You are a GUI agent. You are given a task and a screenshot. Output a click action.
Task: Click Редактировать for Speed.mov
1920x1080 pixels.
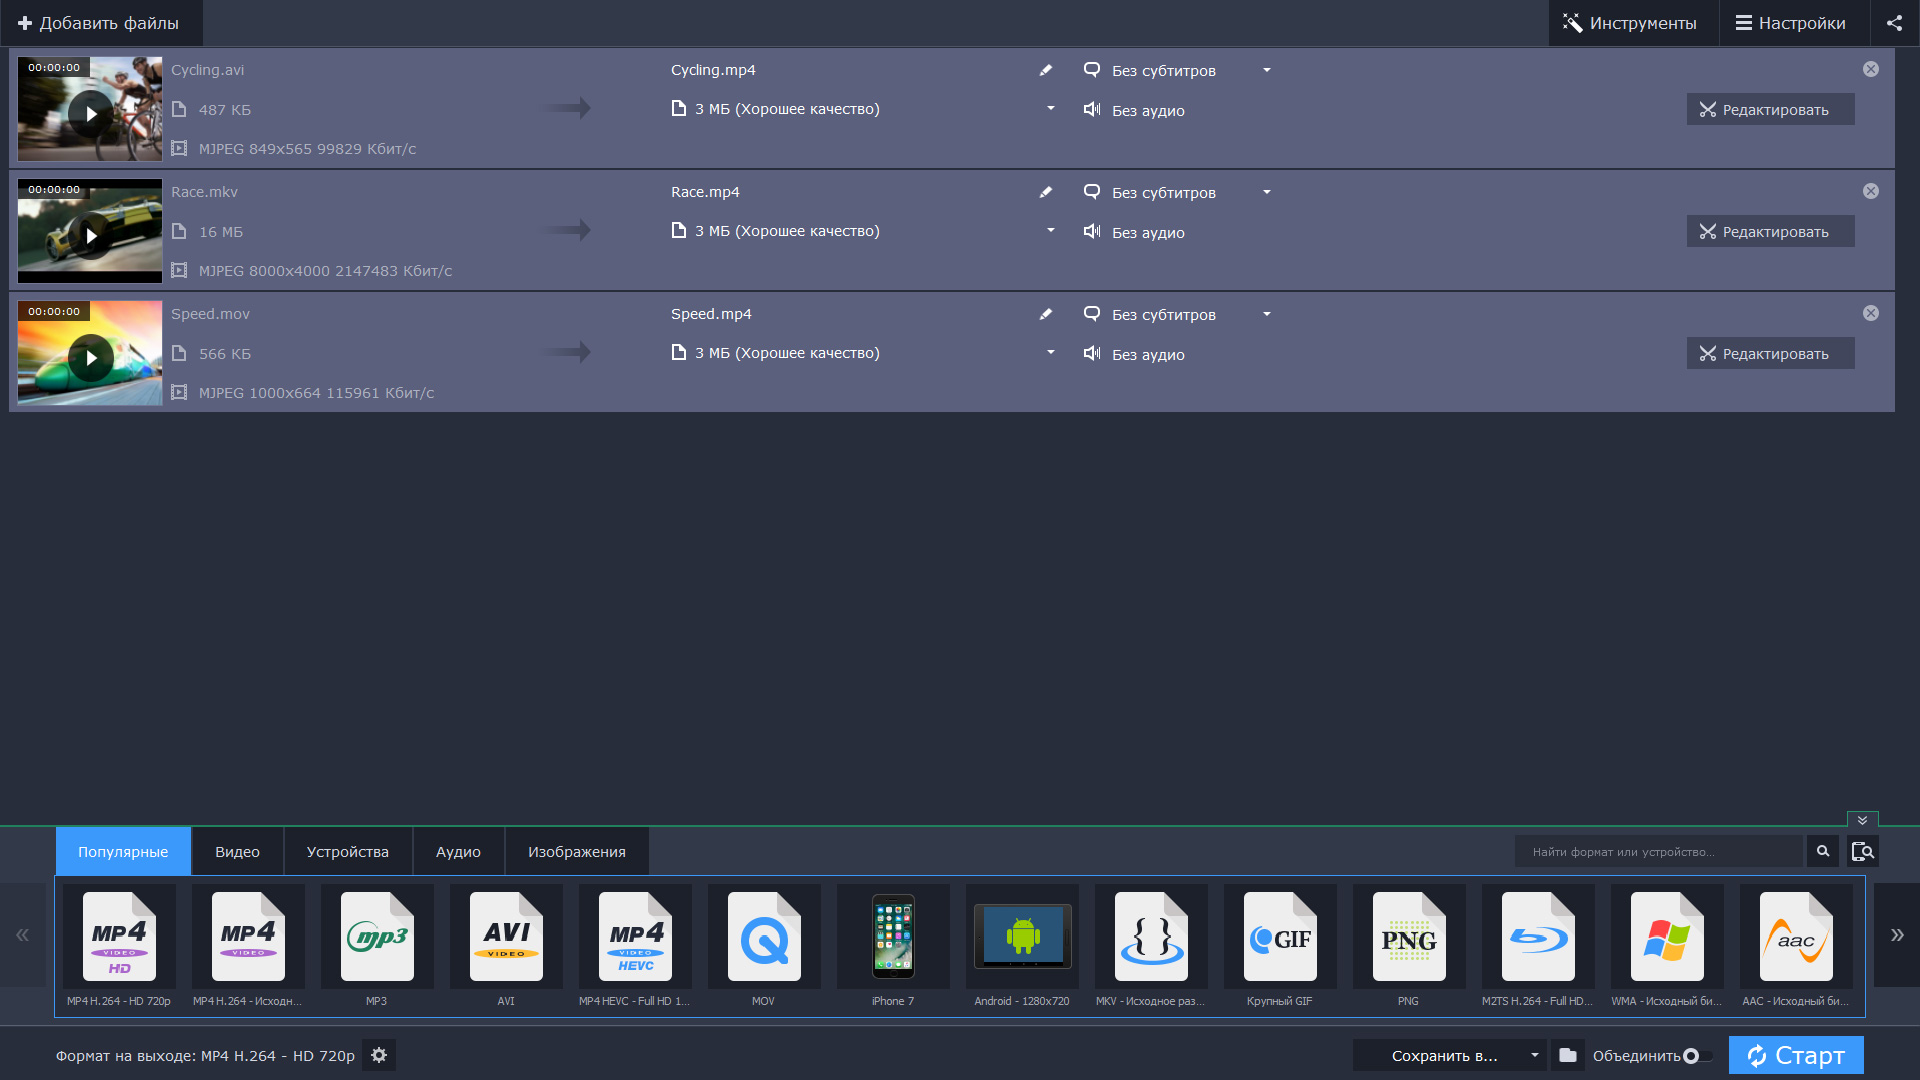1770,354
